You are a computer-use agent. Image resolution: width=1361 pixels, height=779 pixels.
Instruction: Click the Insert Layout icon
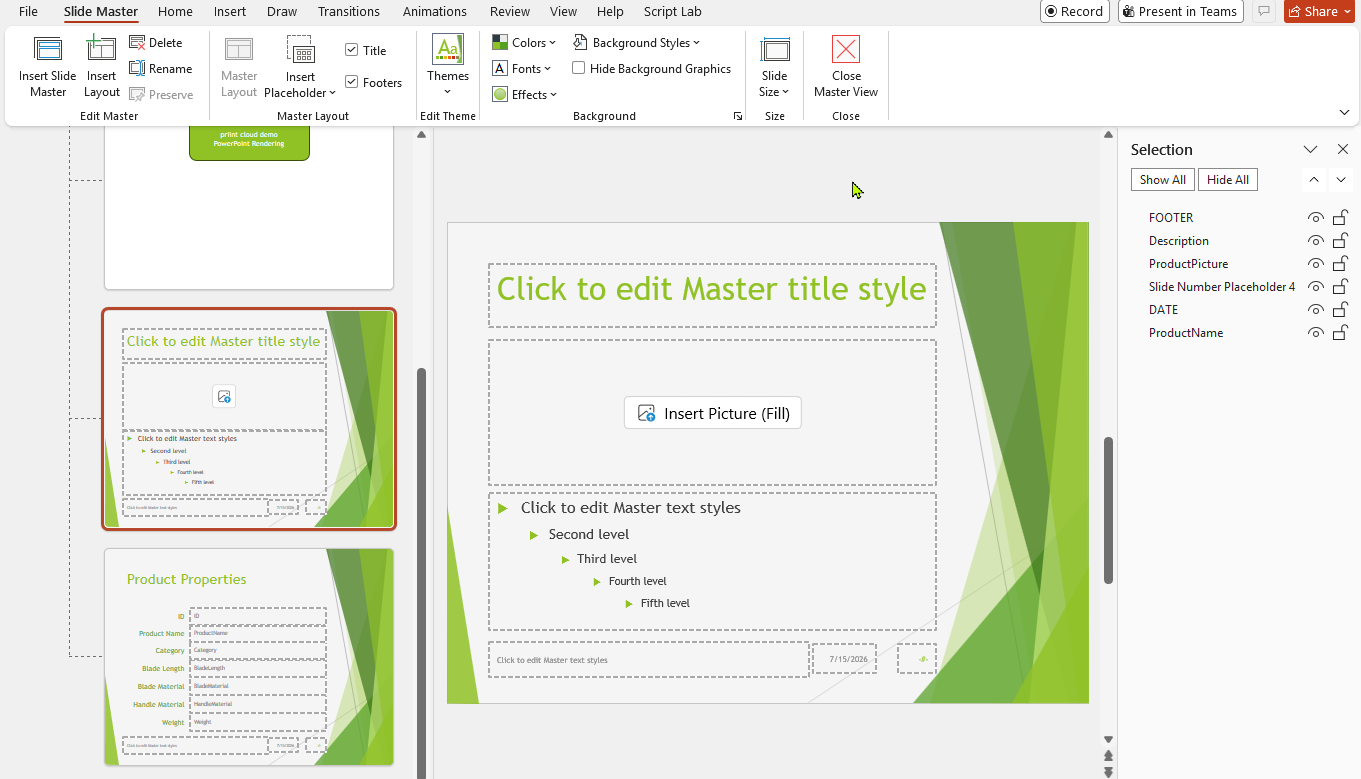pos(101,50)
